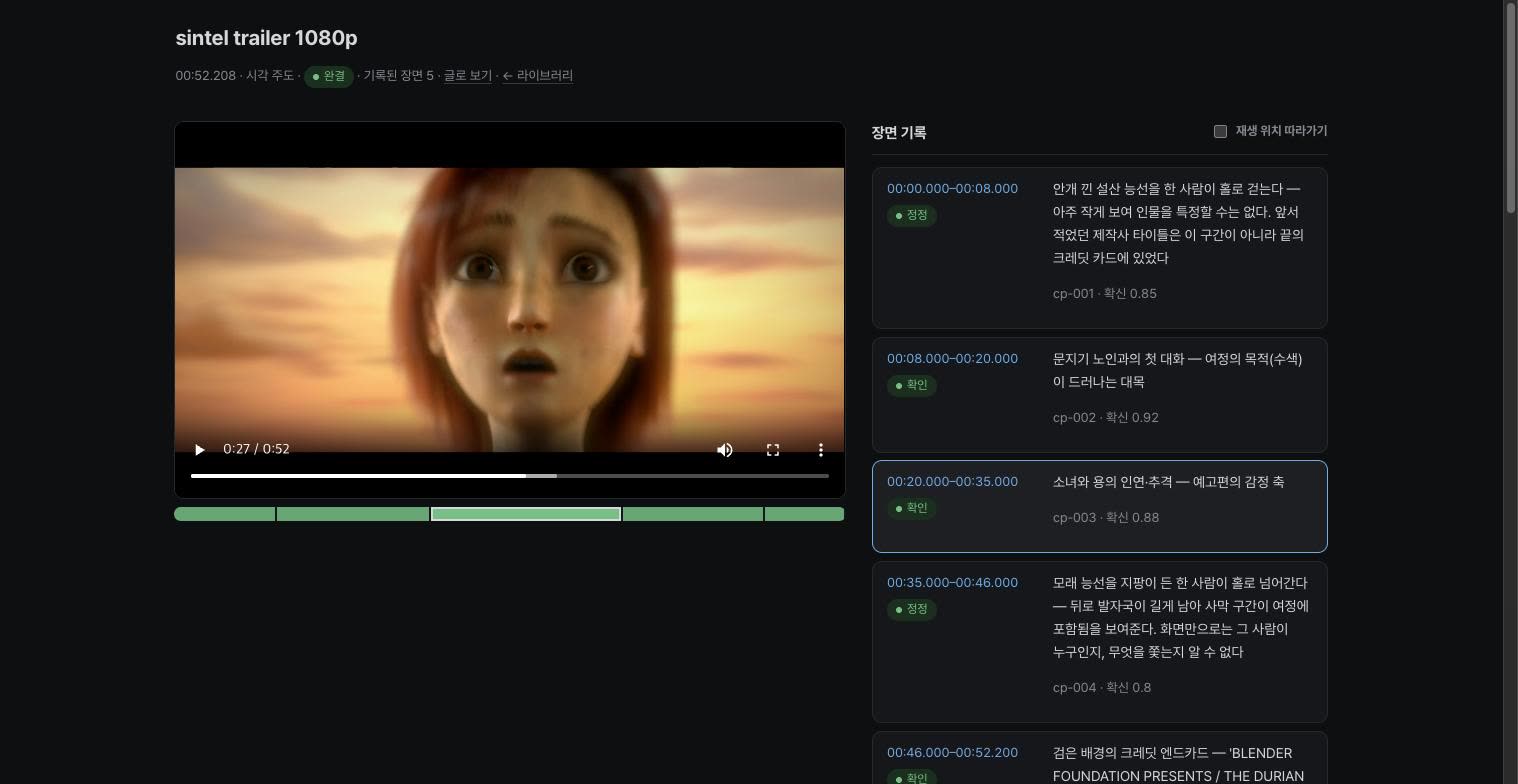
Task: Click the 0:27 / 0:52 time display
Action: (256, 449)
